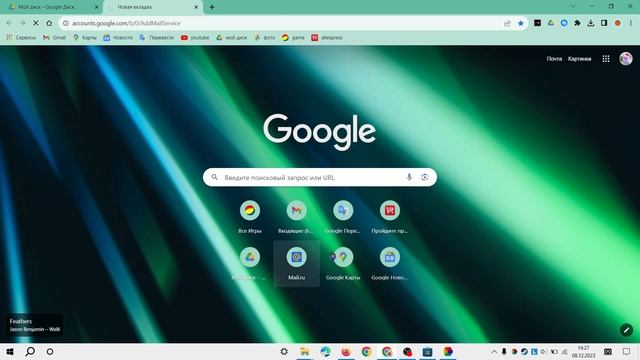Open Картинки link on Google page

point(579,59)
